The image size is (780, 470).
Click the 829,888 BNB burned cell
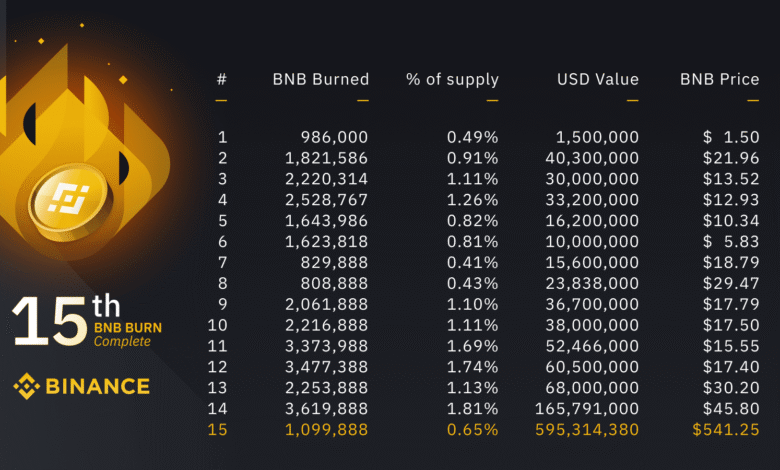pyautogui.click(x=334, y=262)
